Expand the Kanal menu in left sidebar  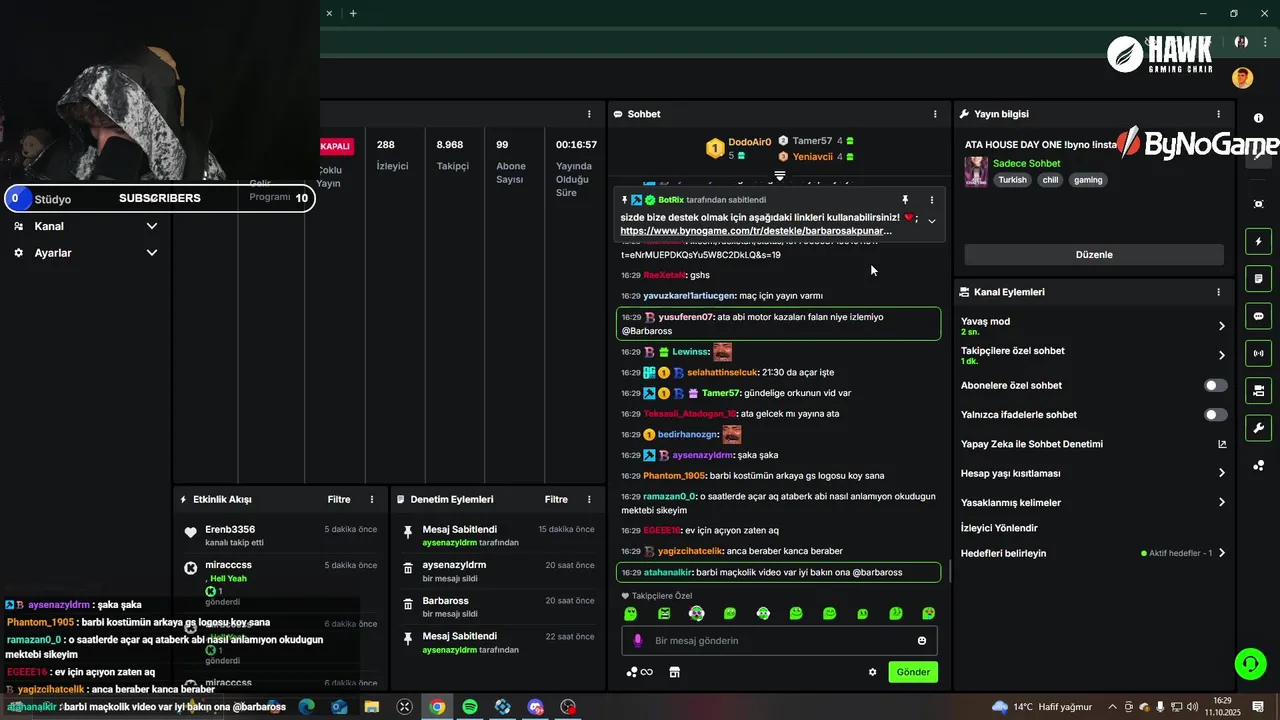tap(152, 226)
